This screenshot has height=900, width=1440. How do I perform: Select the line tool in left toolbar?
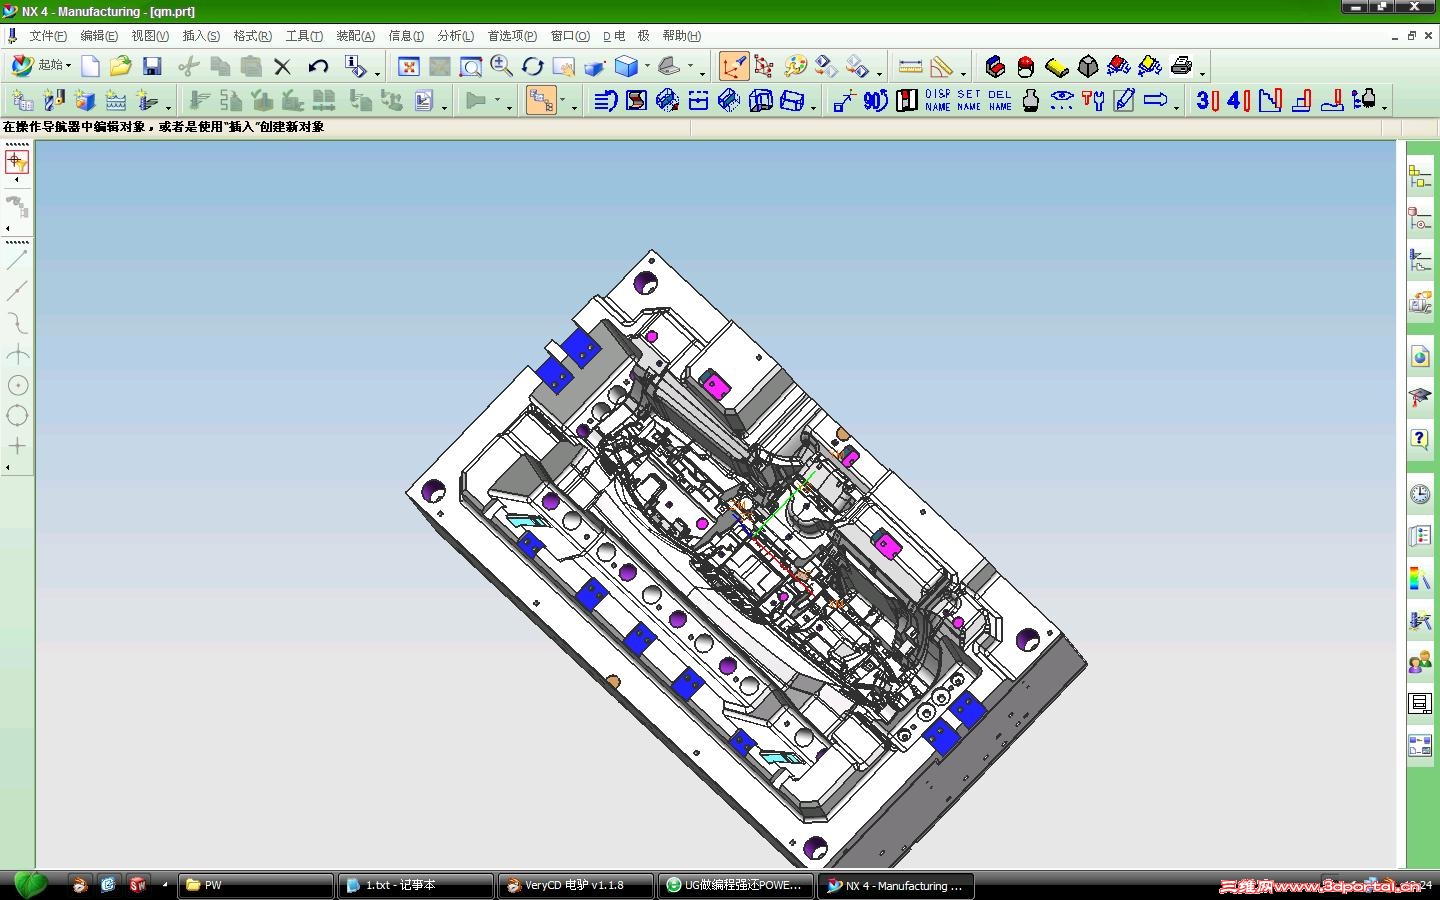(x=17, y=260)
